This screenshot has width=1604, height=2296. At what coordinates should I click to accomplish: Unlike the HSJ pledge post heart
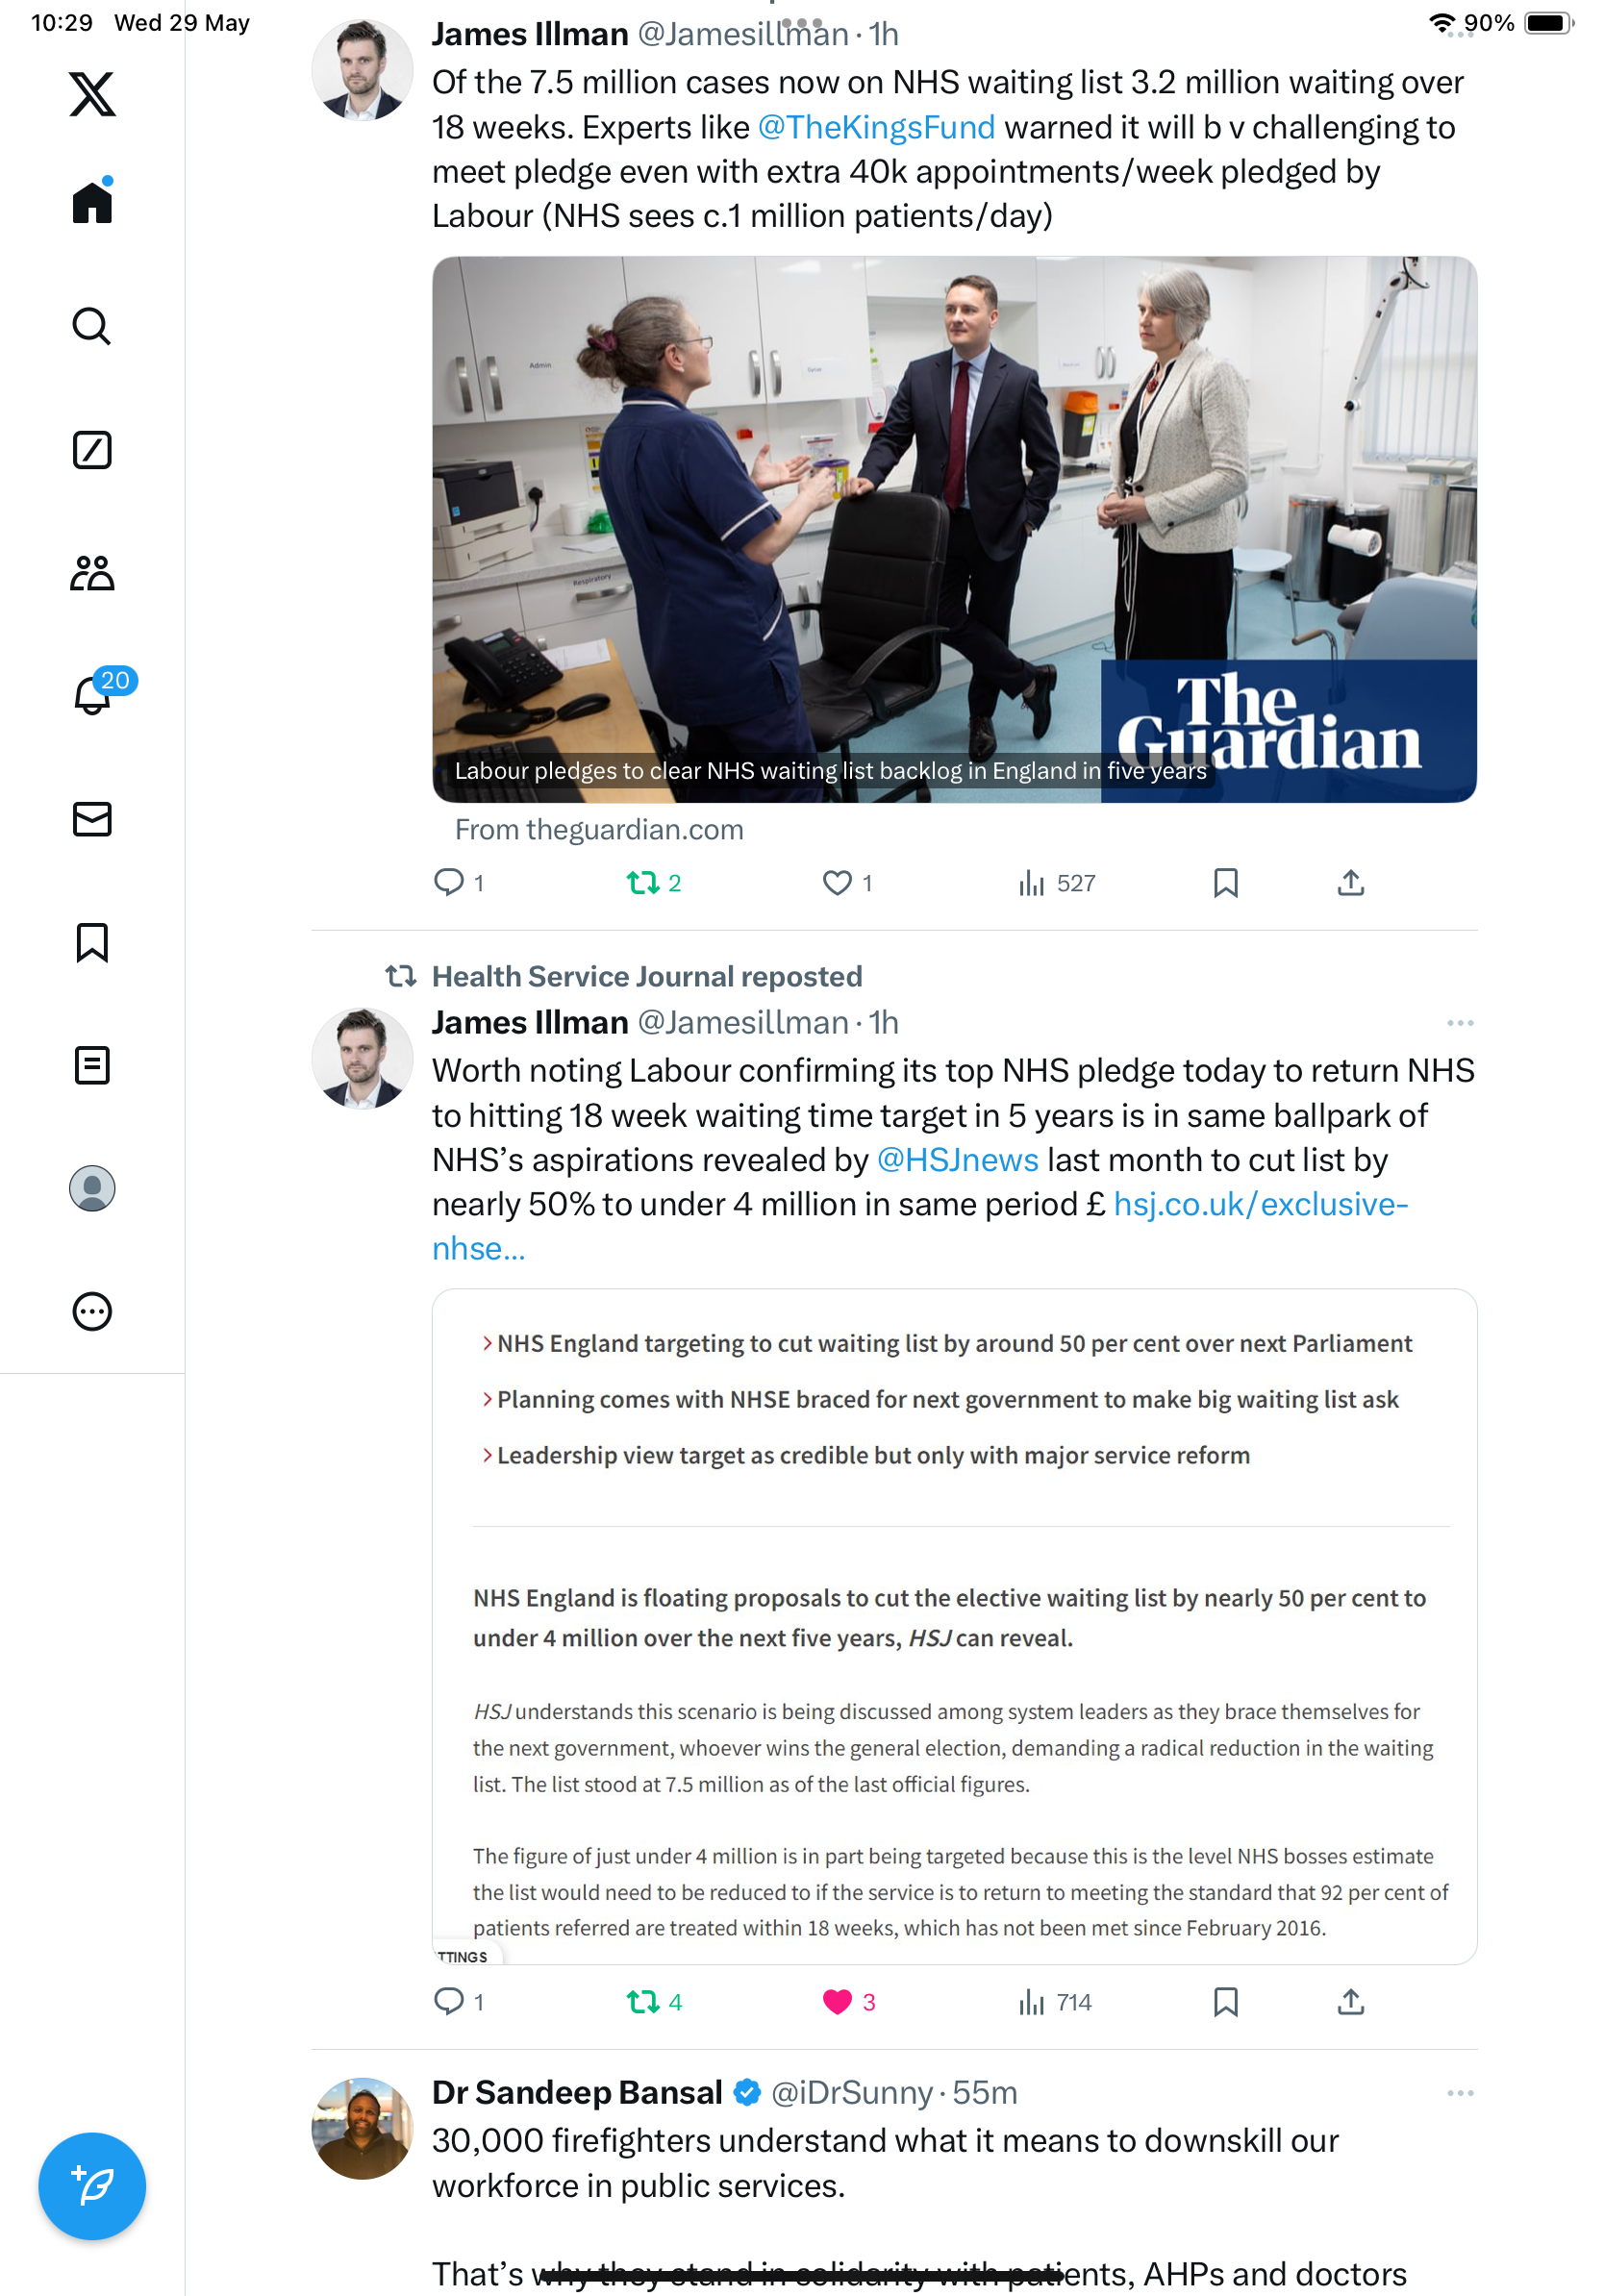(x=837, y=2001)
